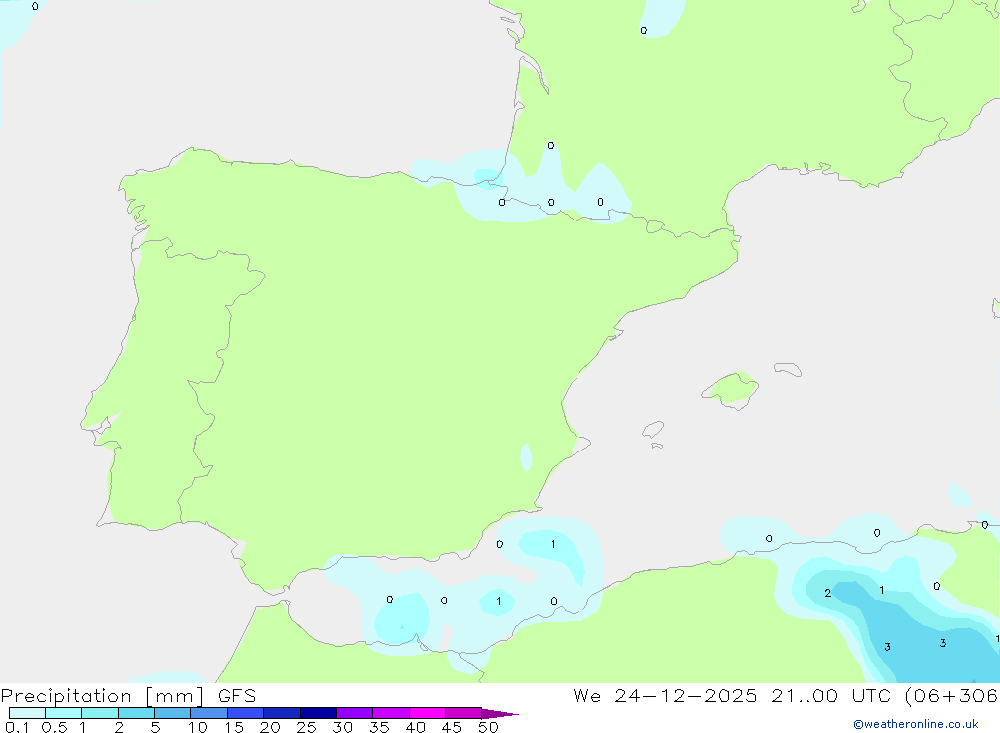This screenshot has width=1000, height=733.
Task: Click the '0.1' legend scale label
Action: coord(17,727)
